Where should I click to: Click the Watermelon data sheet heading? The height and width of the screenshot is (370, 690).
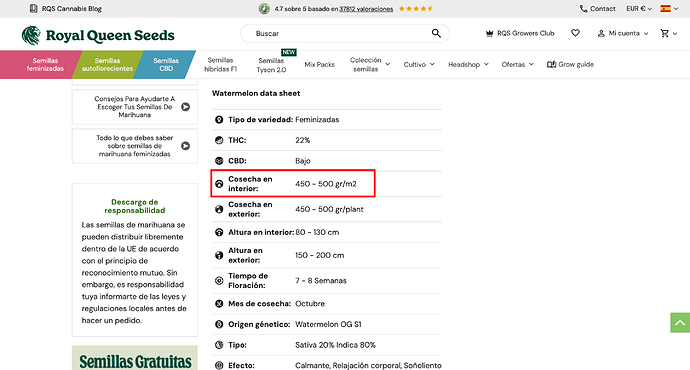256,93
